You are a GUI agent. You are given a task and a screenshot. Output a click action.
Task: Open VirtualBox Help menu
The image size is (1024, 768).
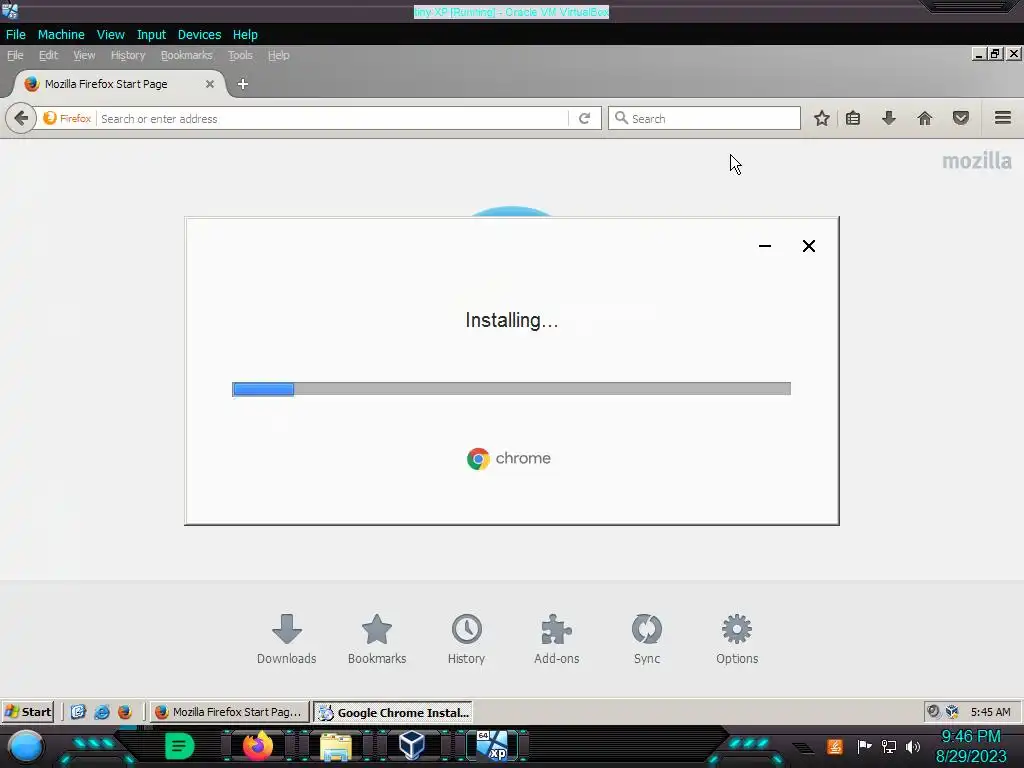click(245, 35)
